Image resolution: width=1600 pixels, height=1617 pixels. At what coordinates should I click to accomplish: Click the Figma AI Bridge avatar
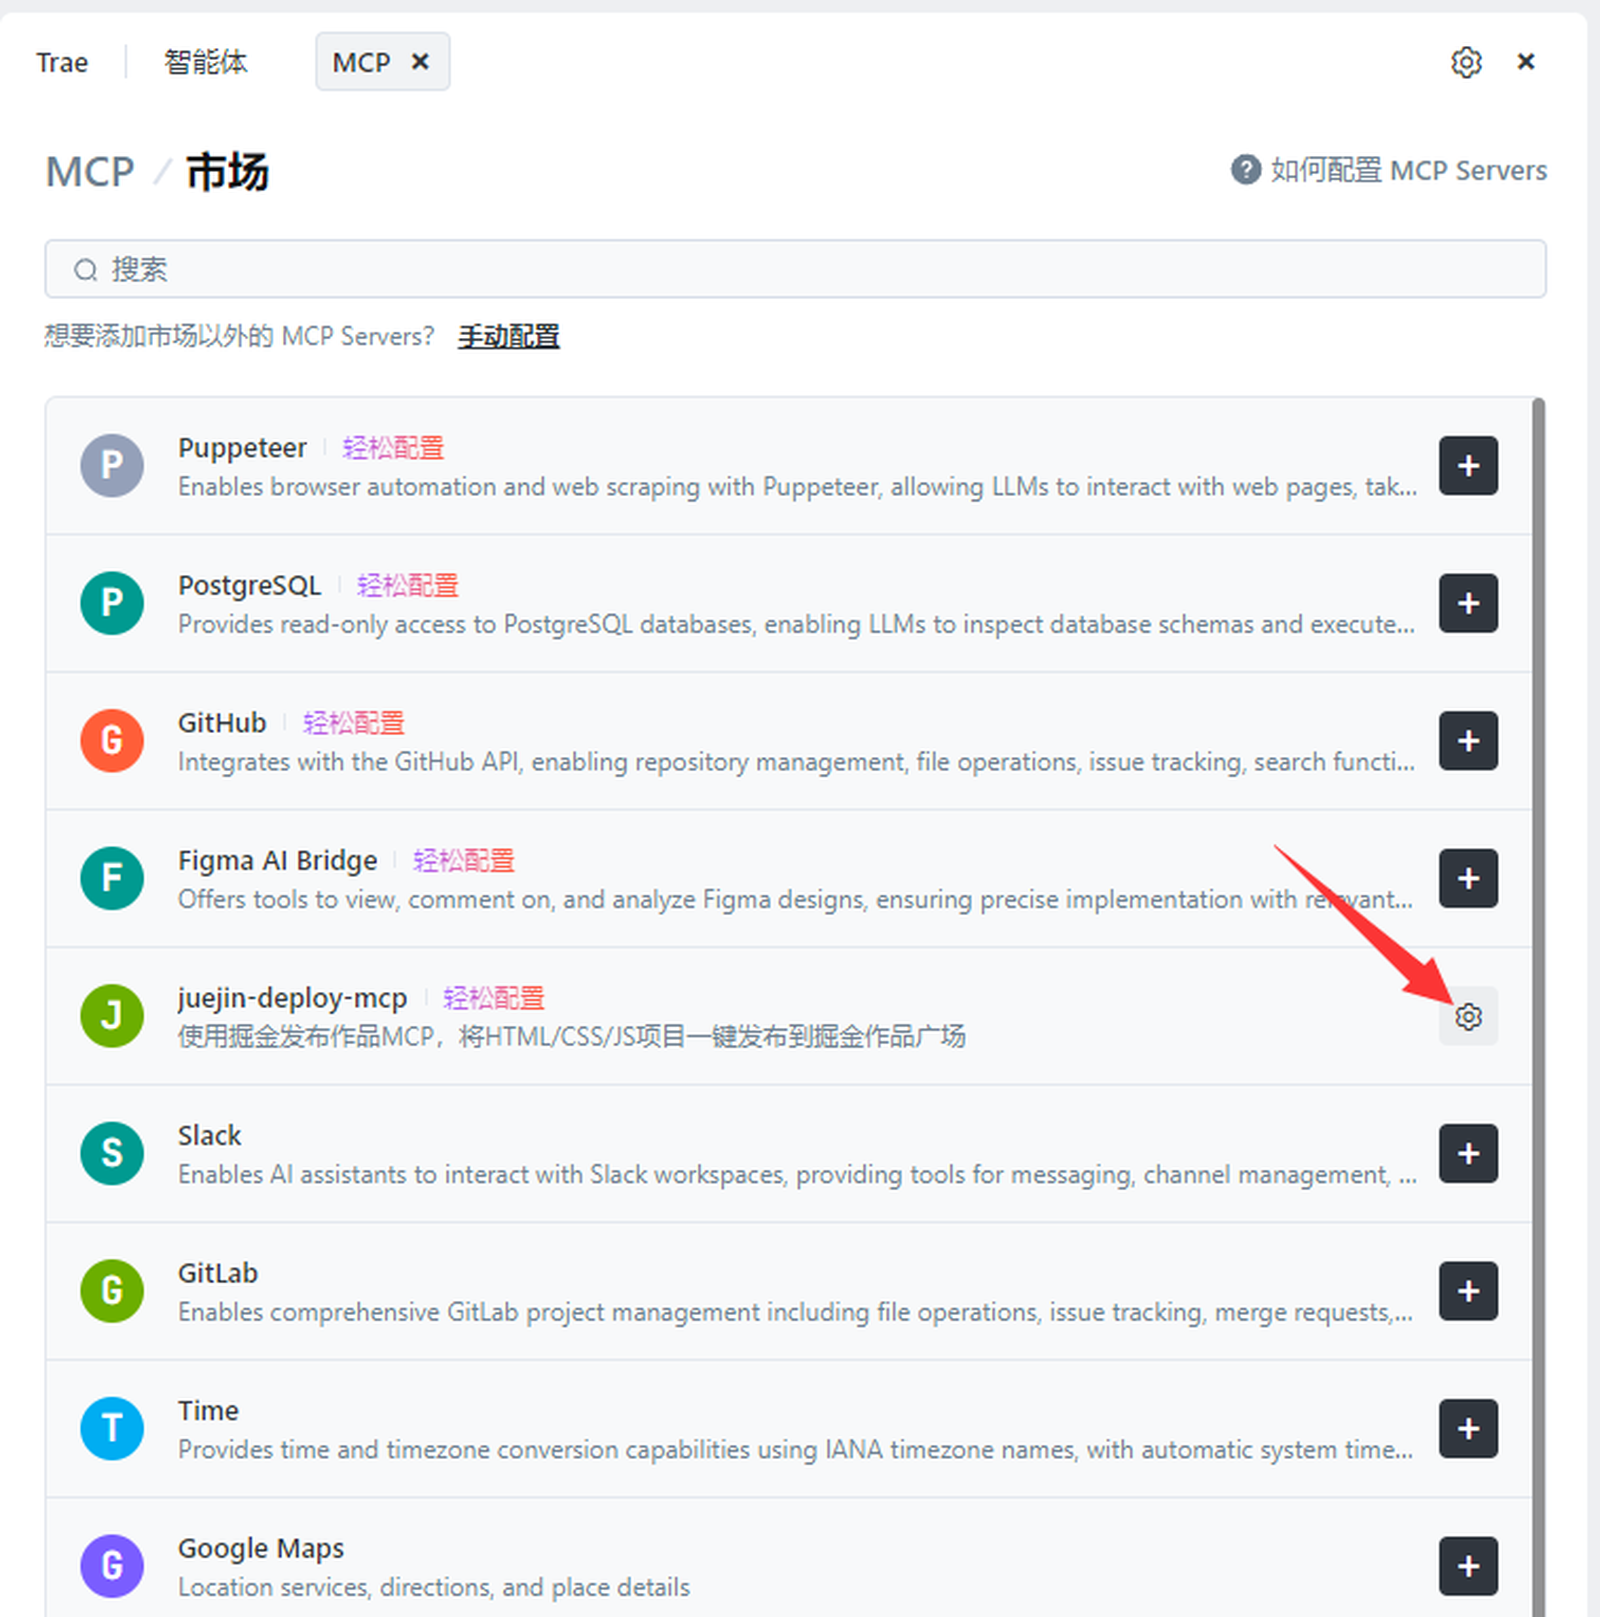[112, 878]
